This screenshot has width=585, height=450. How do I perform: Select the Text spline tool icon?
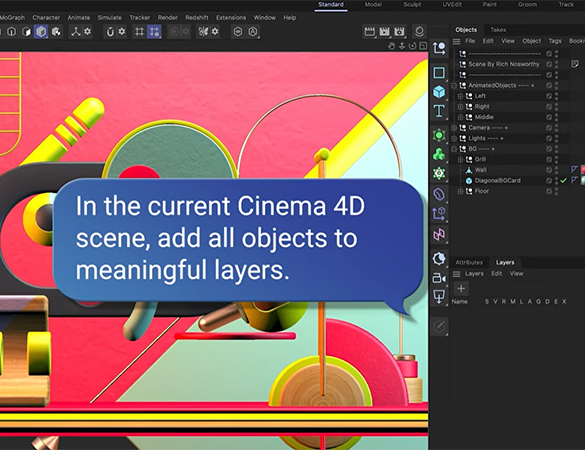[439, 111]
